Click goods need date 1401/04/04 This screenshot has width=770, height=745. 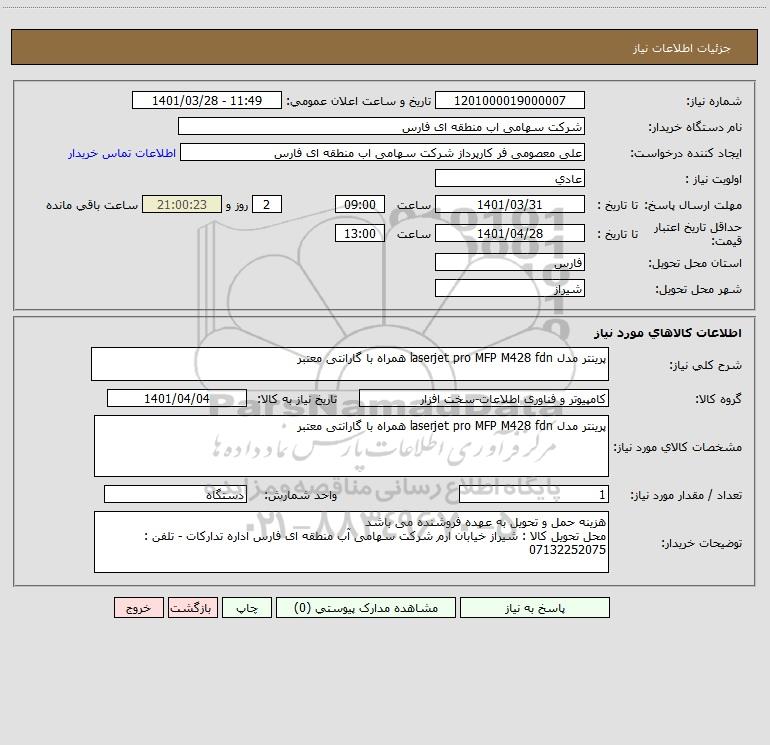(177, 398)
